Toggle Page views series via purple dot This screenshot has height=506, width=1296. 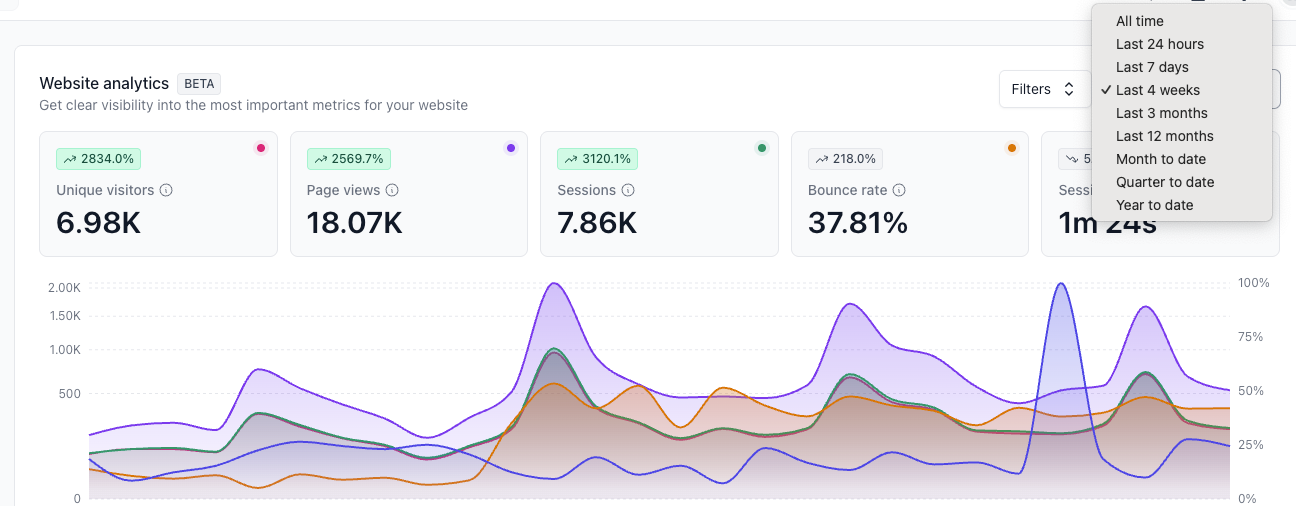click(x=511, y=148)
